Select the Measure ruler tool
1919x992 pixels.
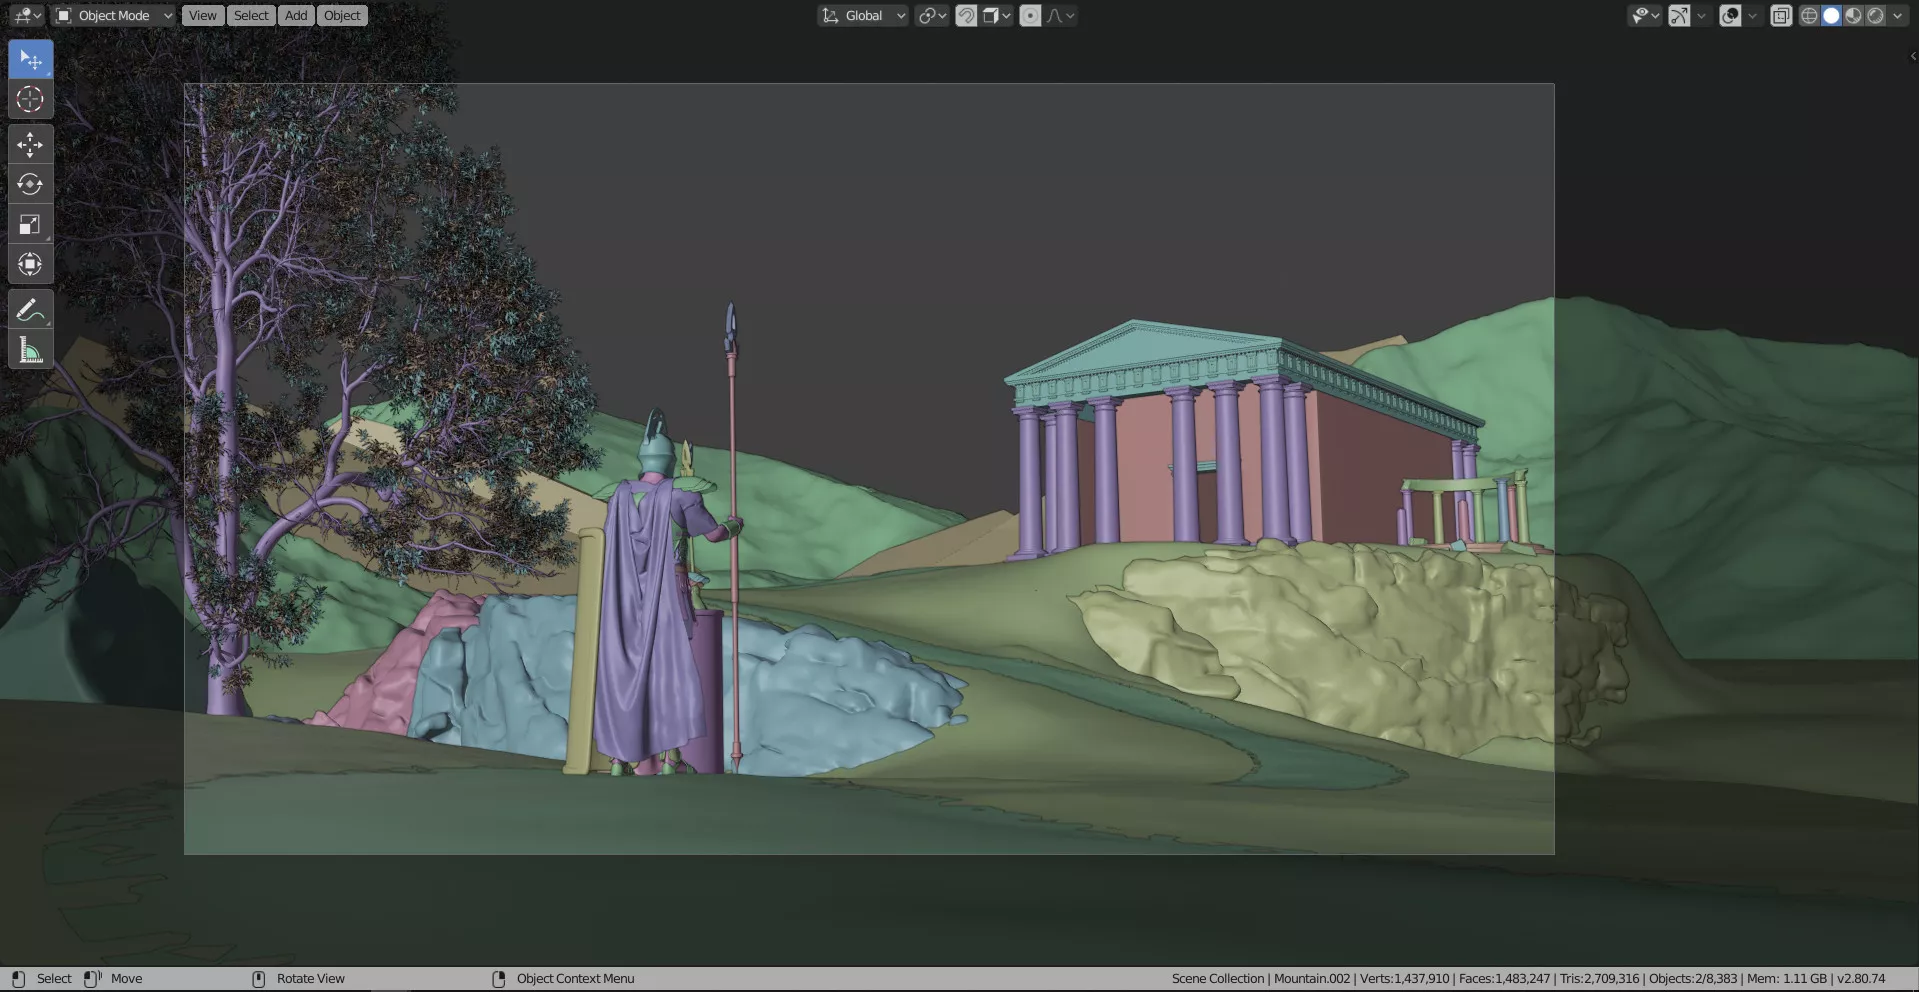[x=30, y=351]
